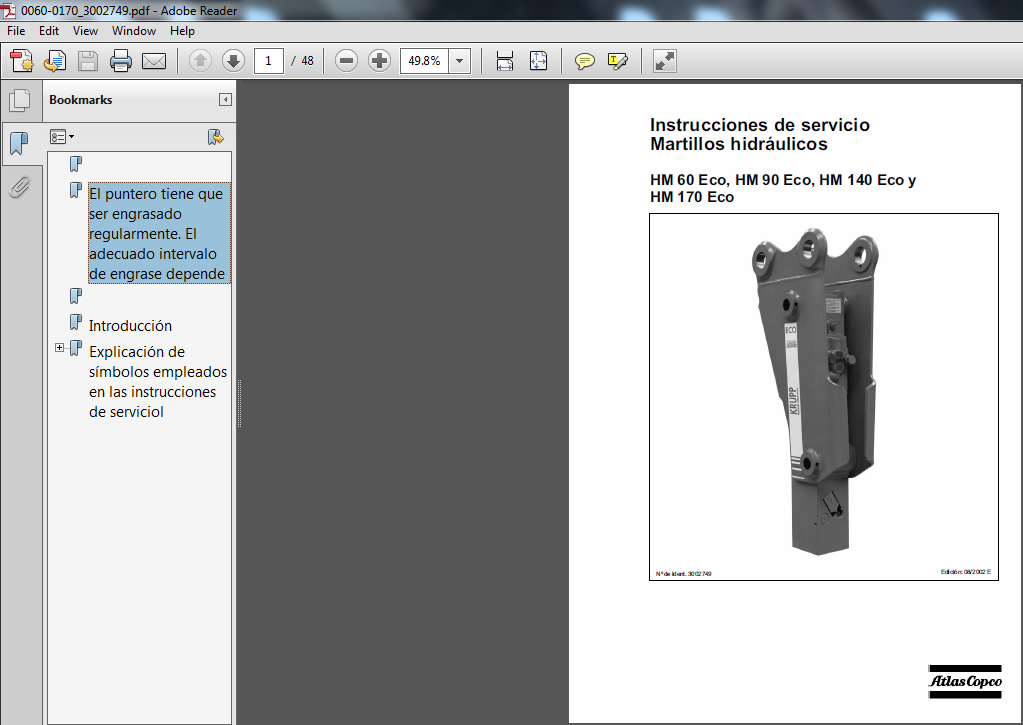Select the Highlight Text tool
Image resolution: width=1023 pixels, height=725 pixels.
pos(617,61)
